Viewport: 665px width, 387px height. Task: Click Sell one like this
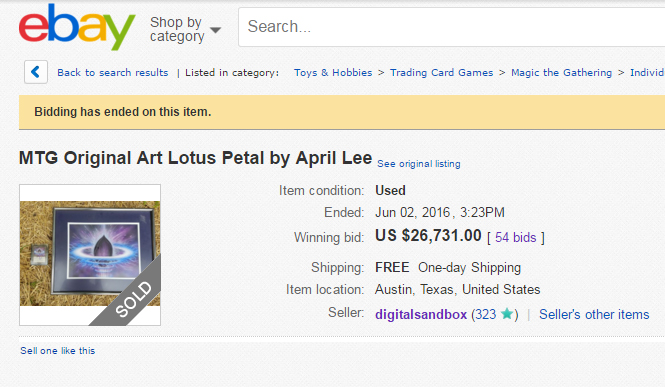(x=58, y=351)
